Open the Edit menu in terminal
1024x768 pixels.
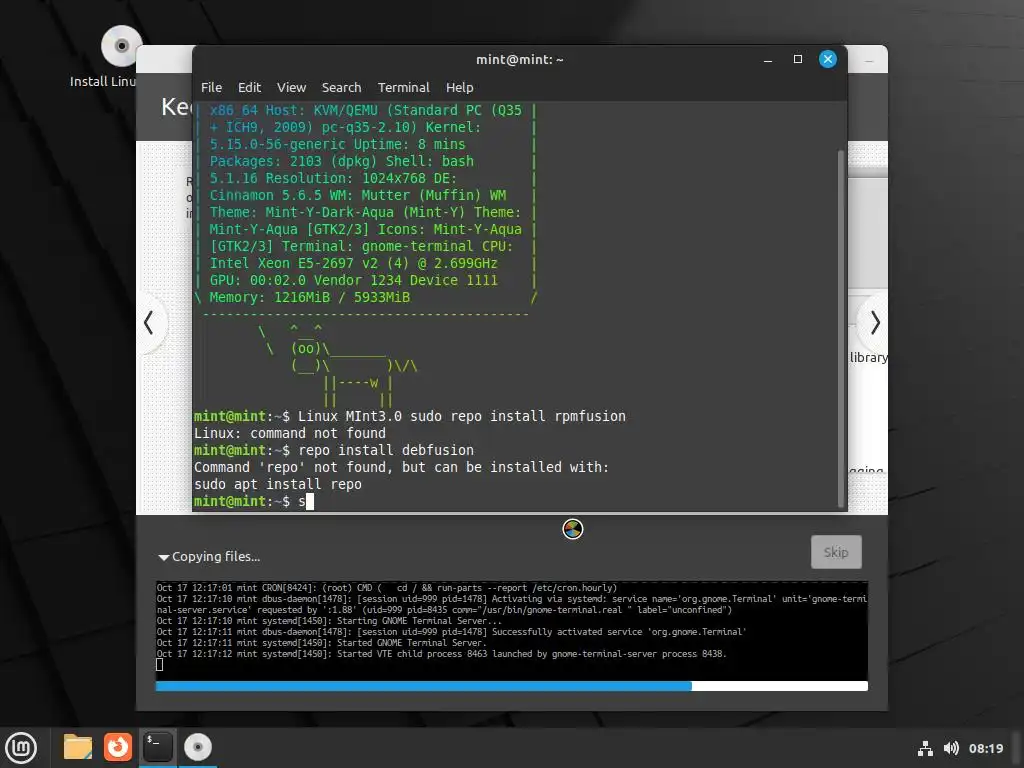[249, 88]
